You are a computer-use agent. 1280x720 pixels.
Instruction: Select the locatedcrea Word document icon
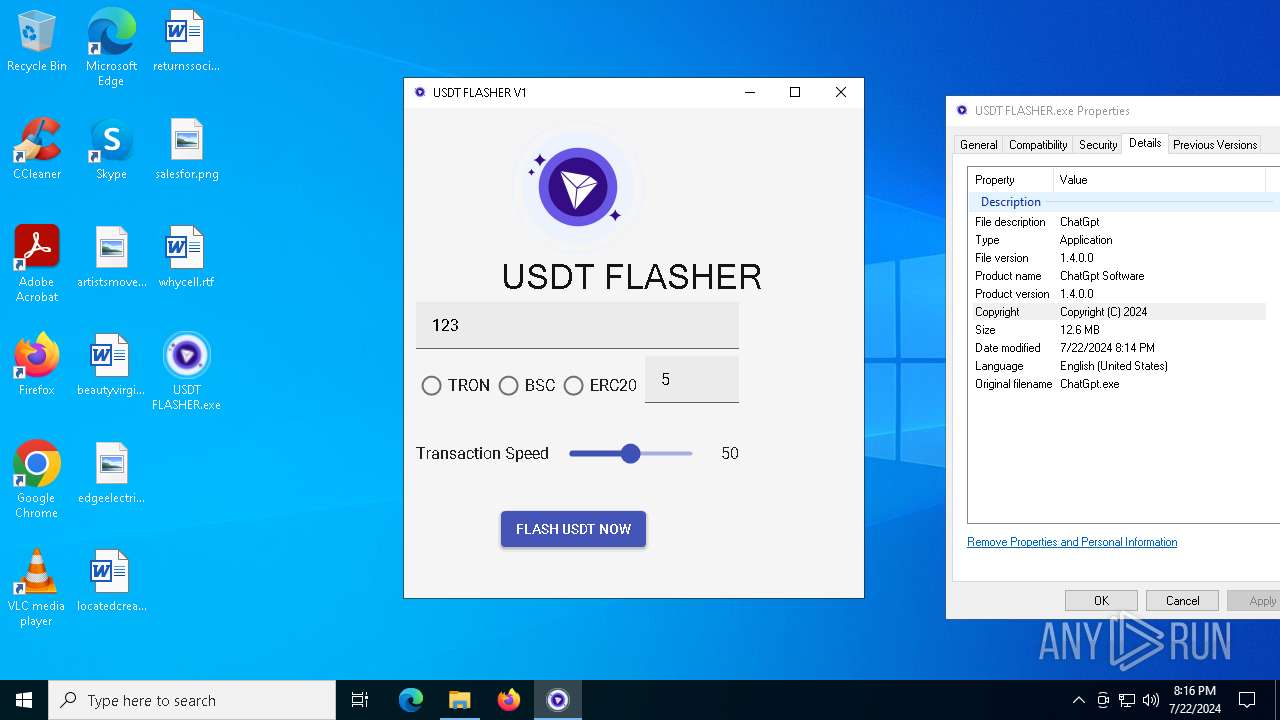coord(111,582)
